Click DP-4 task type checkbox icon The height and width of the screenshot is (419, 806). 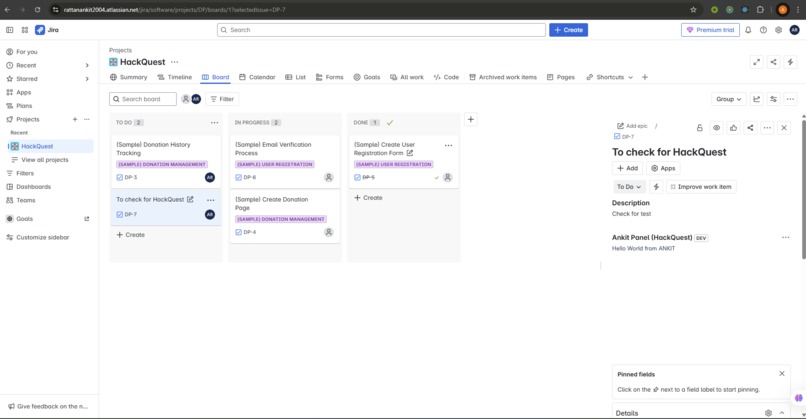(239, 232)
